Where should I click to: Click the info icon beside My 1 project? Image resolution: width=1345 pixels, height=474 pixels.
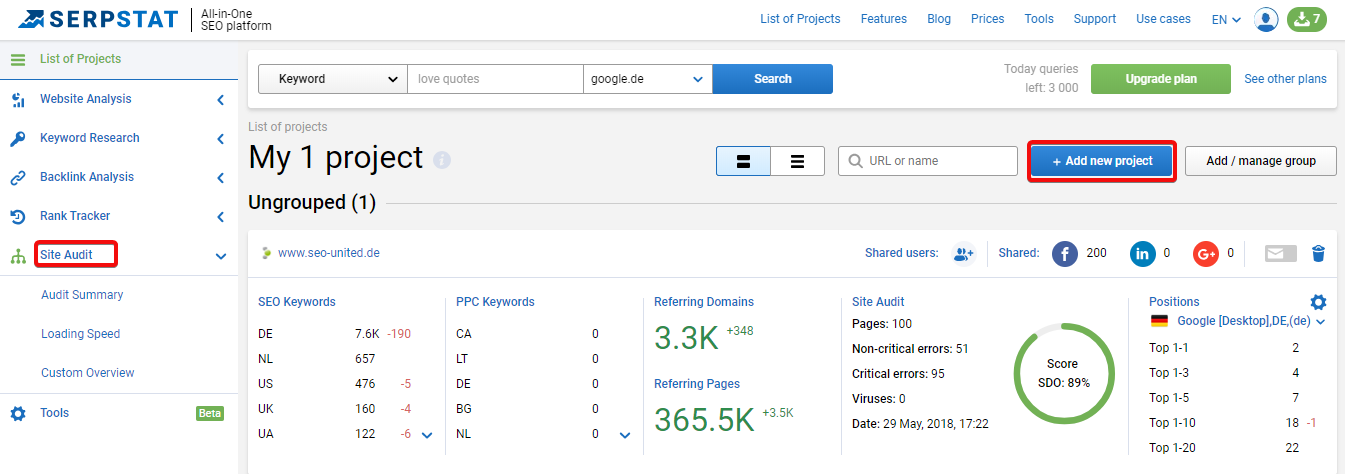tap(442, 160)
